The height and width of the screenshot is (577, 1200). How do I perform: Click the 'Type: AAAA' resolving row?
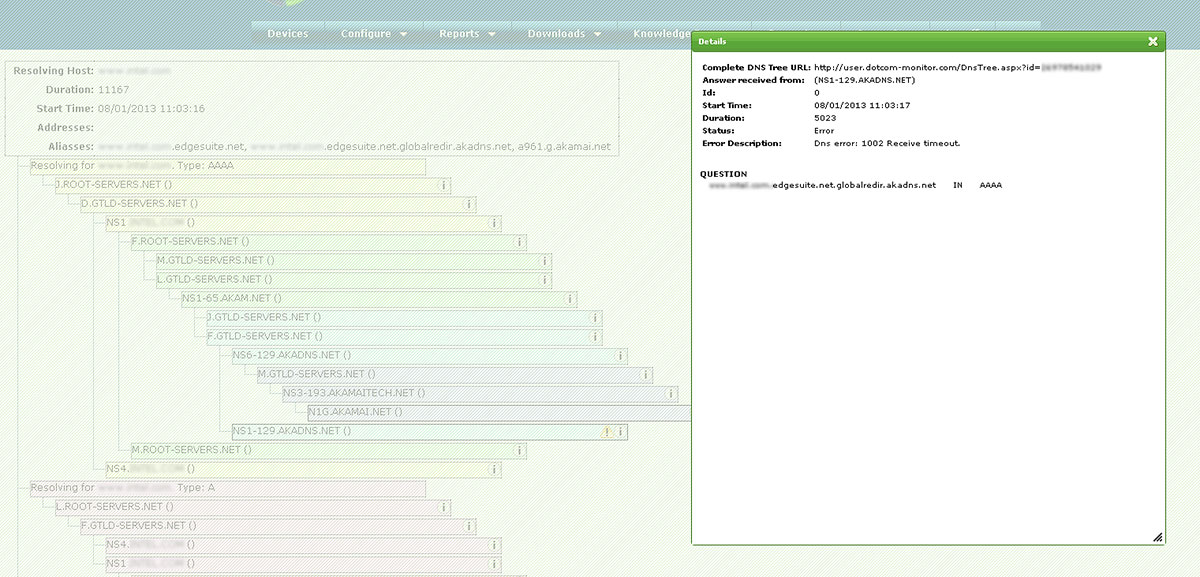(228, 166)
